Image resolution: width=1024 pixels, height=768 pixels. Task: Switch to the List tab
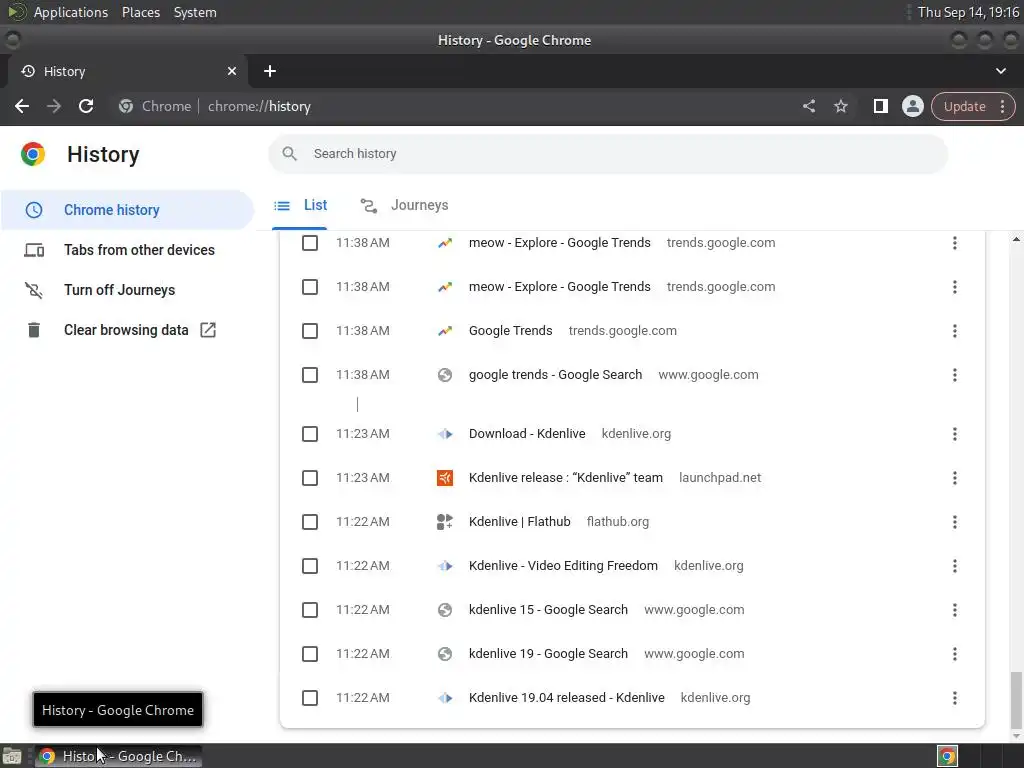click(300, 206)
